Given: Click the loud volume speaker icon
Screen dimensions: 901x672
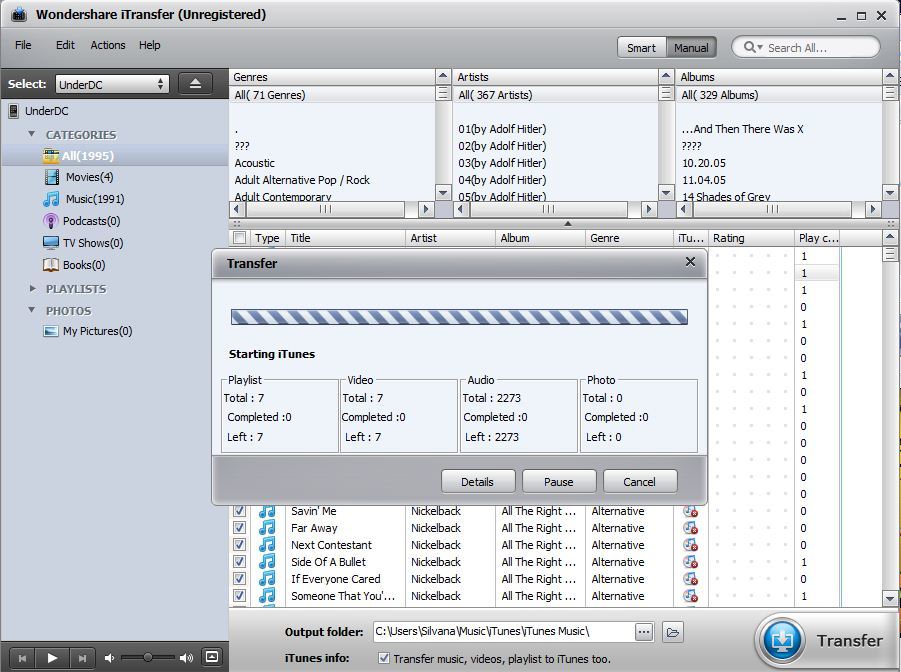Looking at the screenshot, I should point(187,658).
